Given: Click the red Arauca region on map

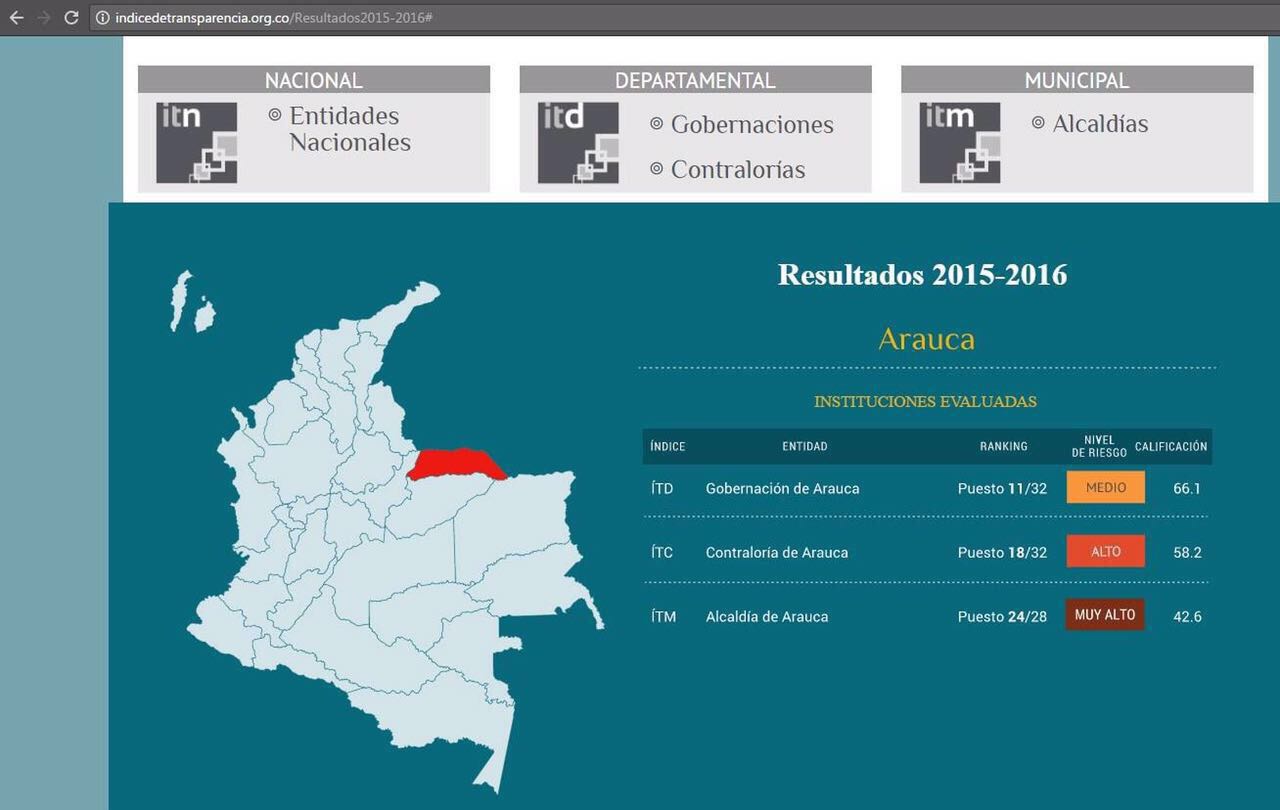Looking at the screenshot, I should (455, 464).
